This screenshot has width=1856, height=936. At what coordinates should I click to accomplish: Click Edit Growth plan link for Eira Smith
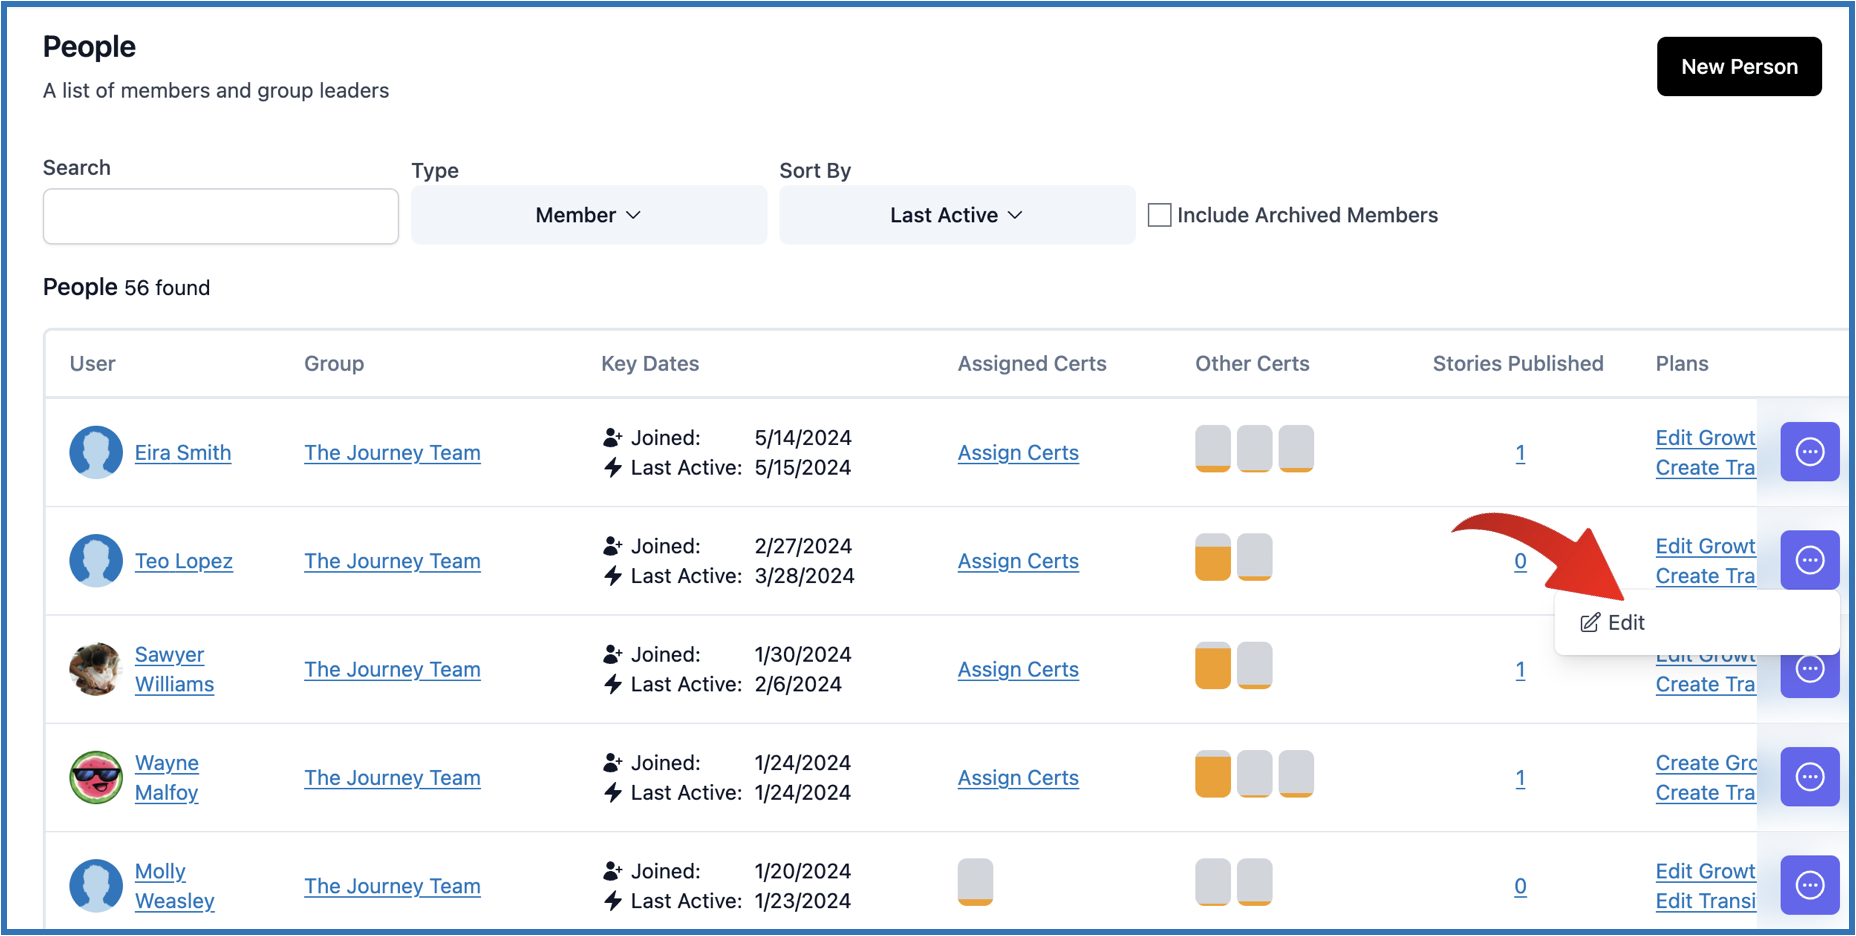(x=1704, y=438)
